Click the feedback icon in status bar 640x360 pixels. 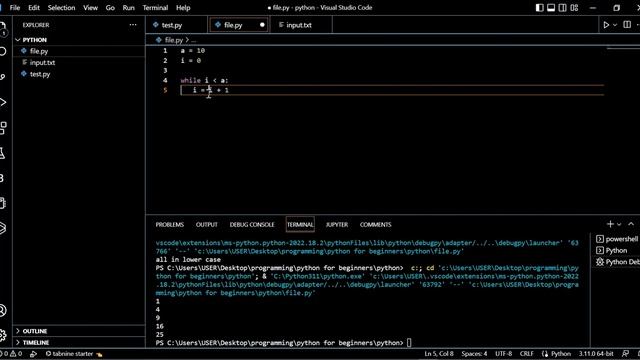(625, 354)
